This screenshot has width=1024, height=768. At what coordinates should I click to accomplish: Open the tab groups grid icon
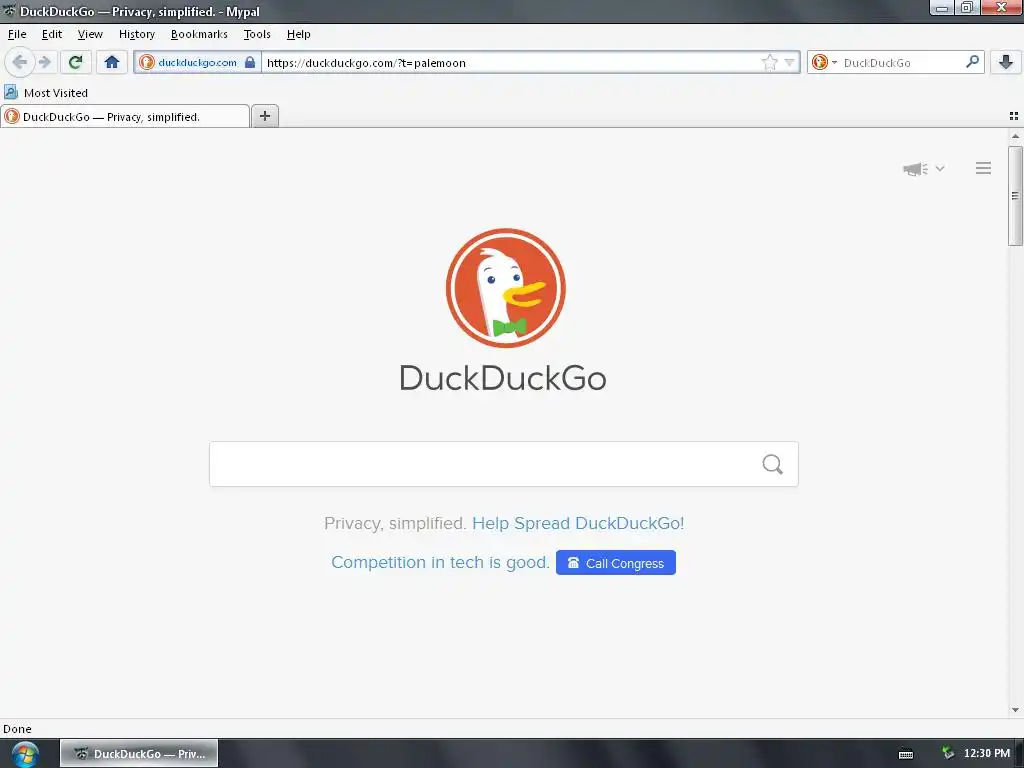coord(1014,116)
